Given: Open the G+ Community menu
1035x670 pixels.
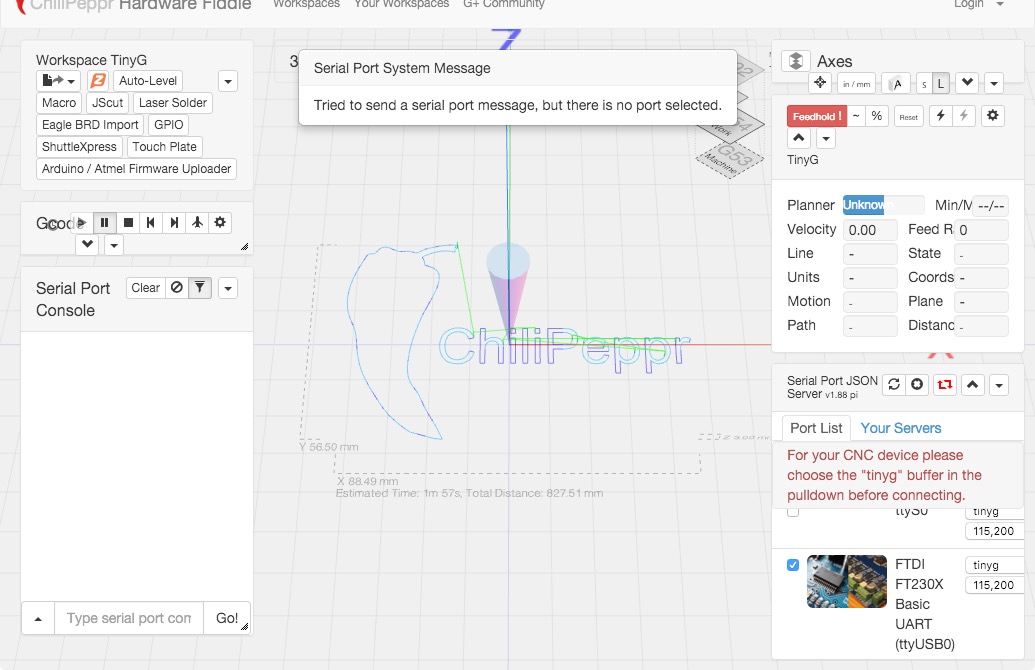Looking at the screenshot, I should (x=503, y=4).
